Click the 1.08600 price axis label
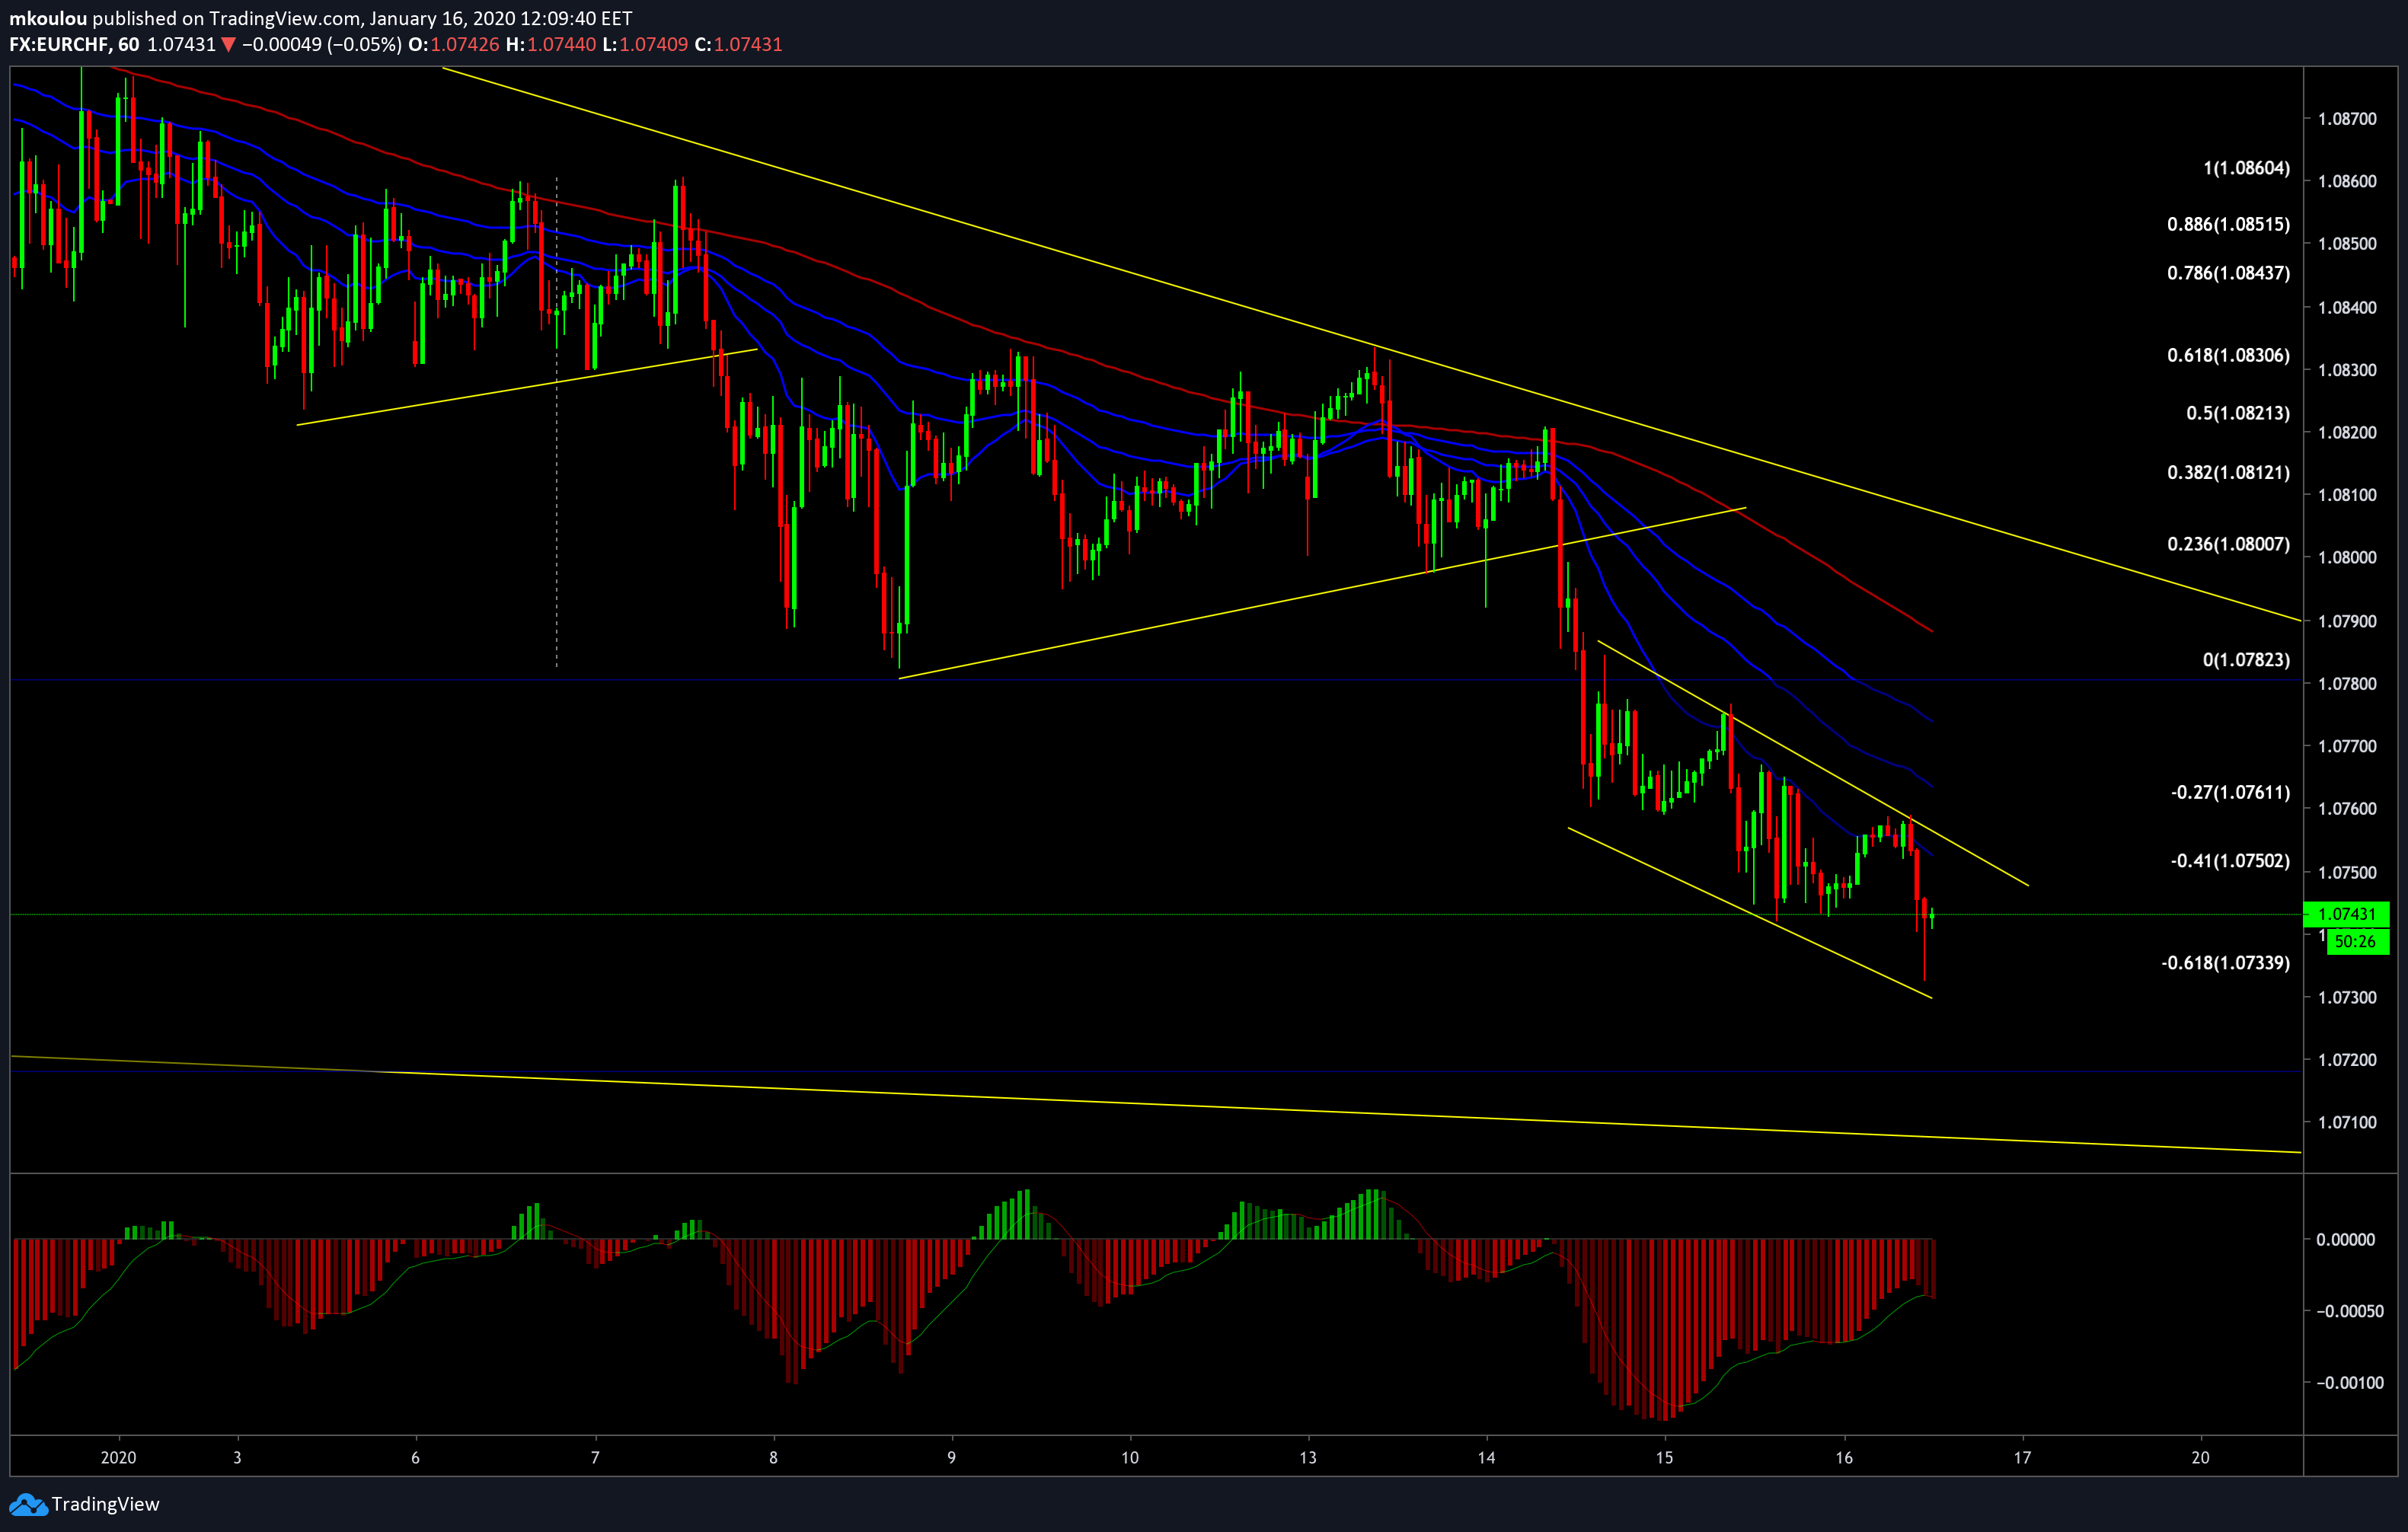The image size is (2408, 1532). point(2347,182)
